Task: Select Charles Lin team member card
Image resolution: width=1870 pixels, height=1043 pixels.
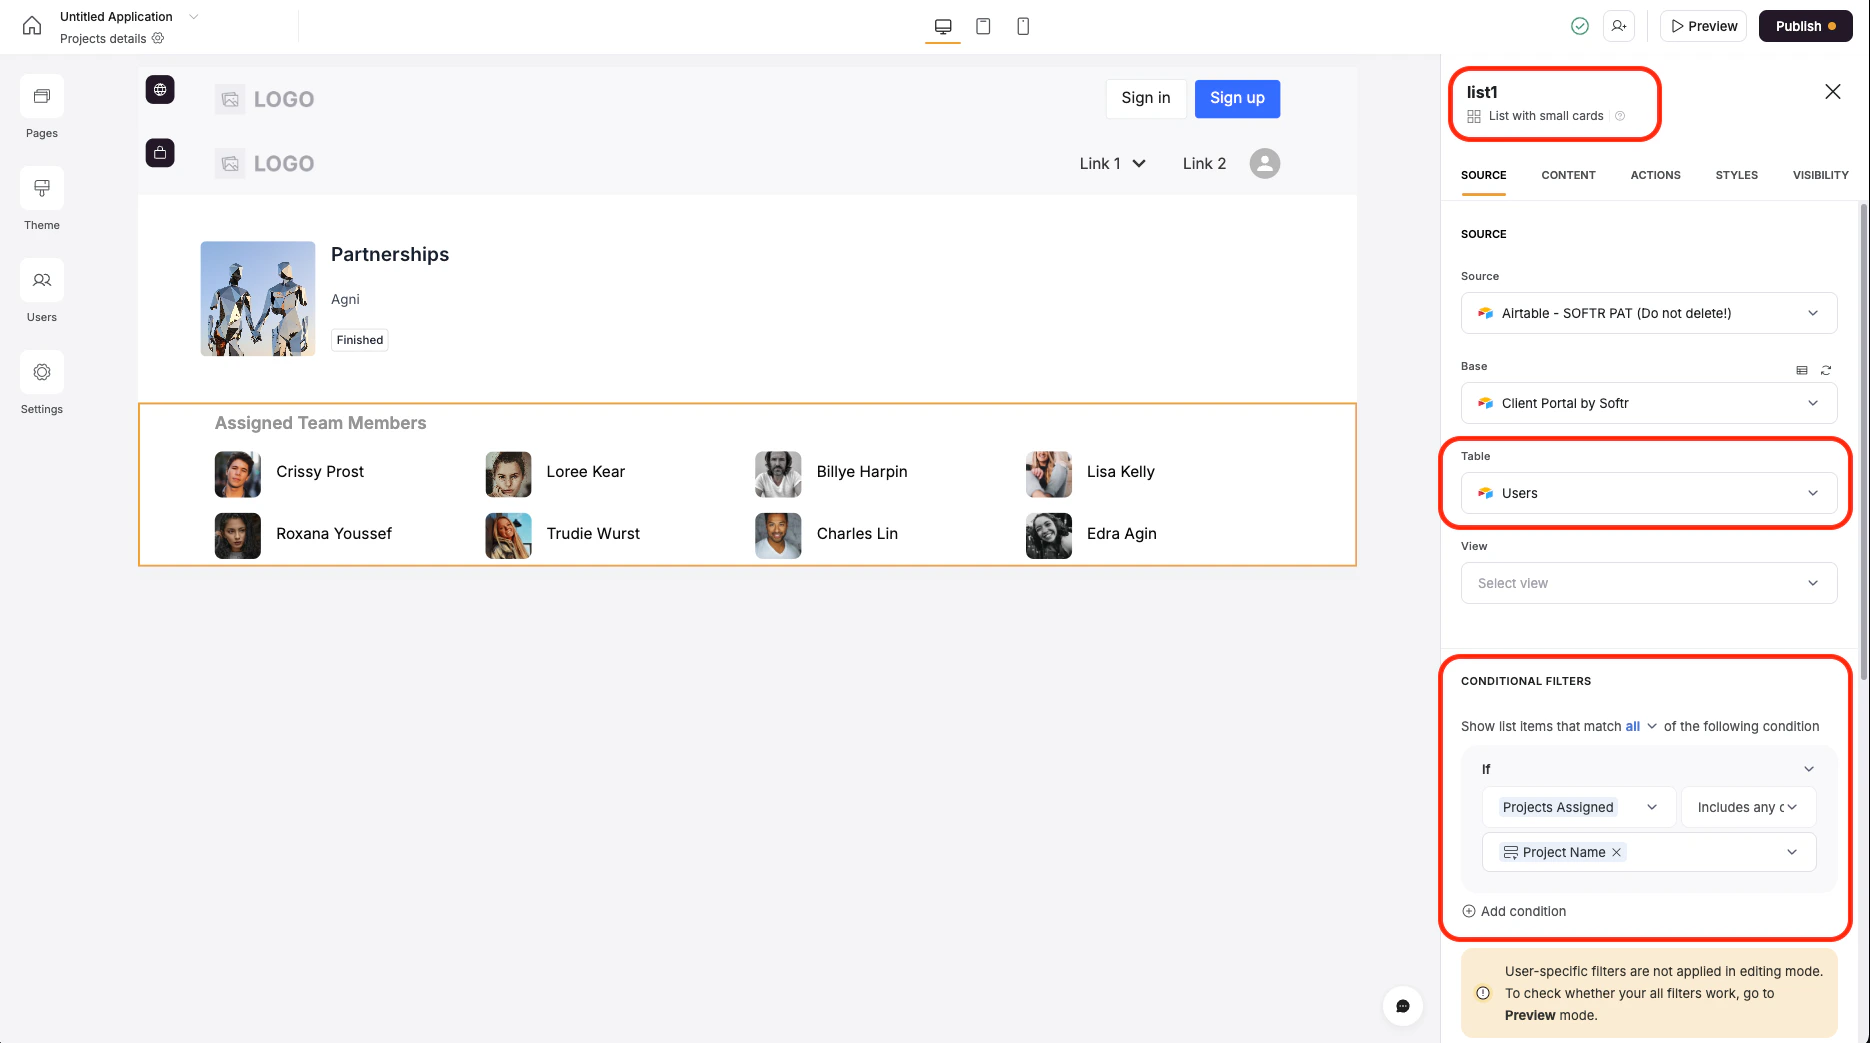Action: (827, 535)
